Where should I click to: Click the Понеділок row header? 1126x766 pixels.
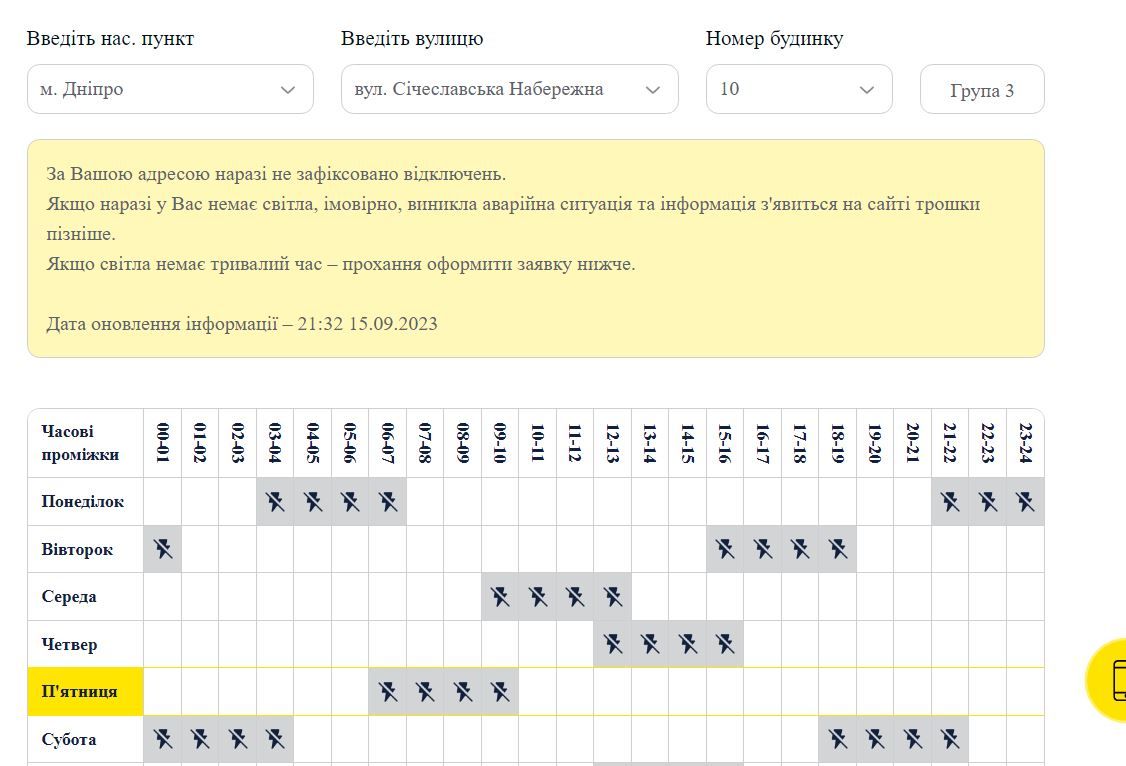click(x=85, y=502)
